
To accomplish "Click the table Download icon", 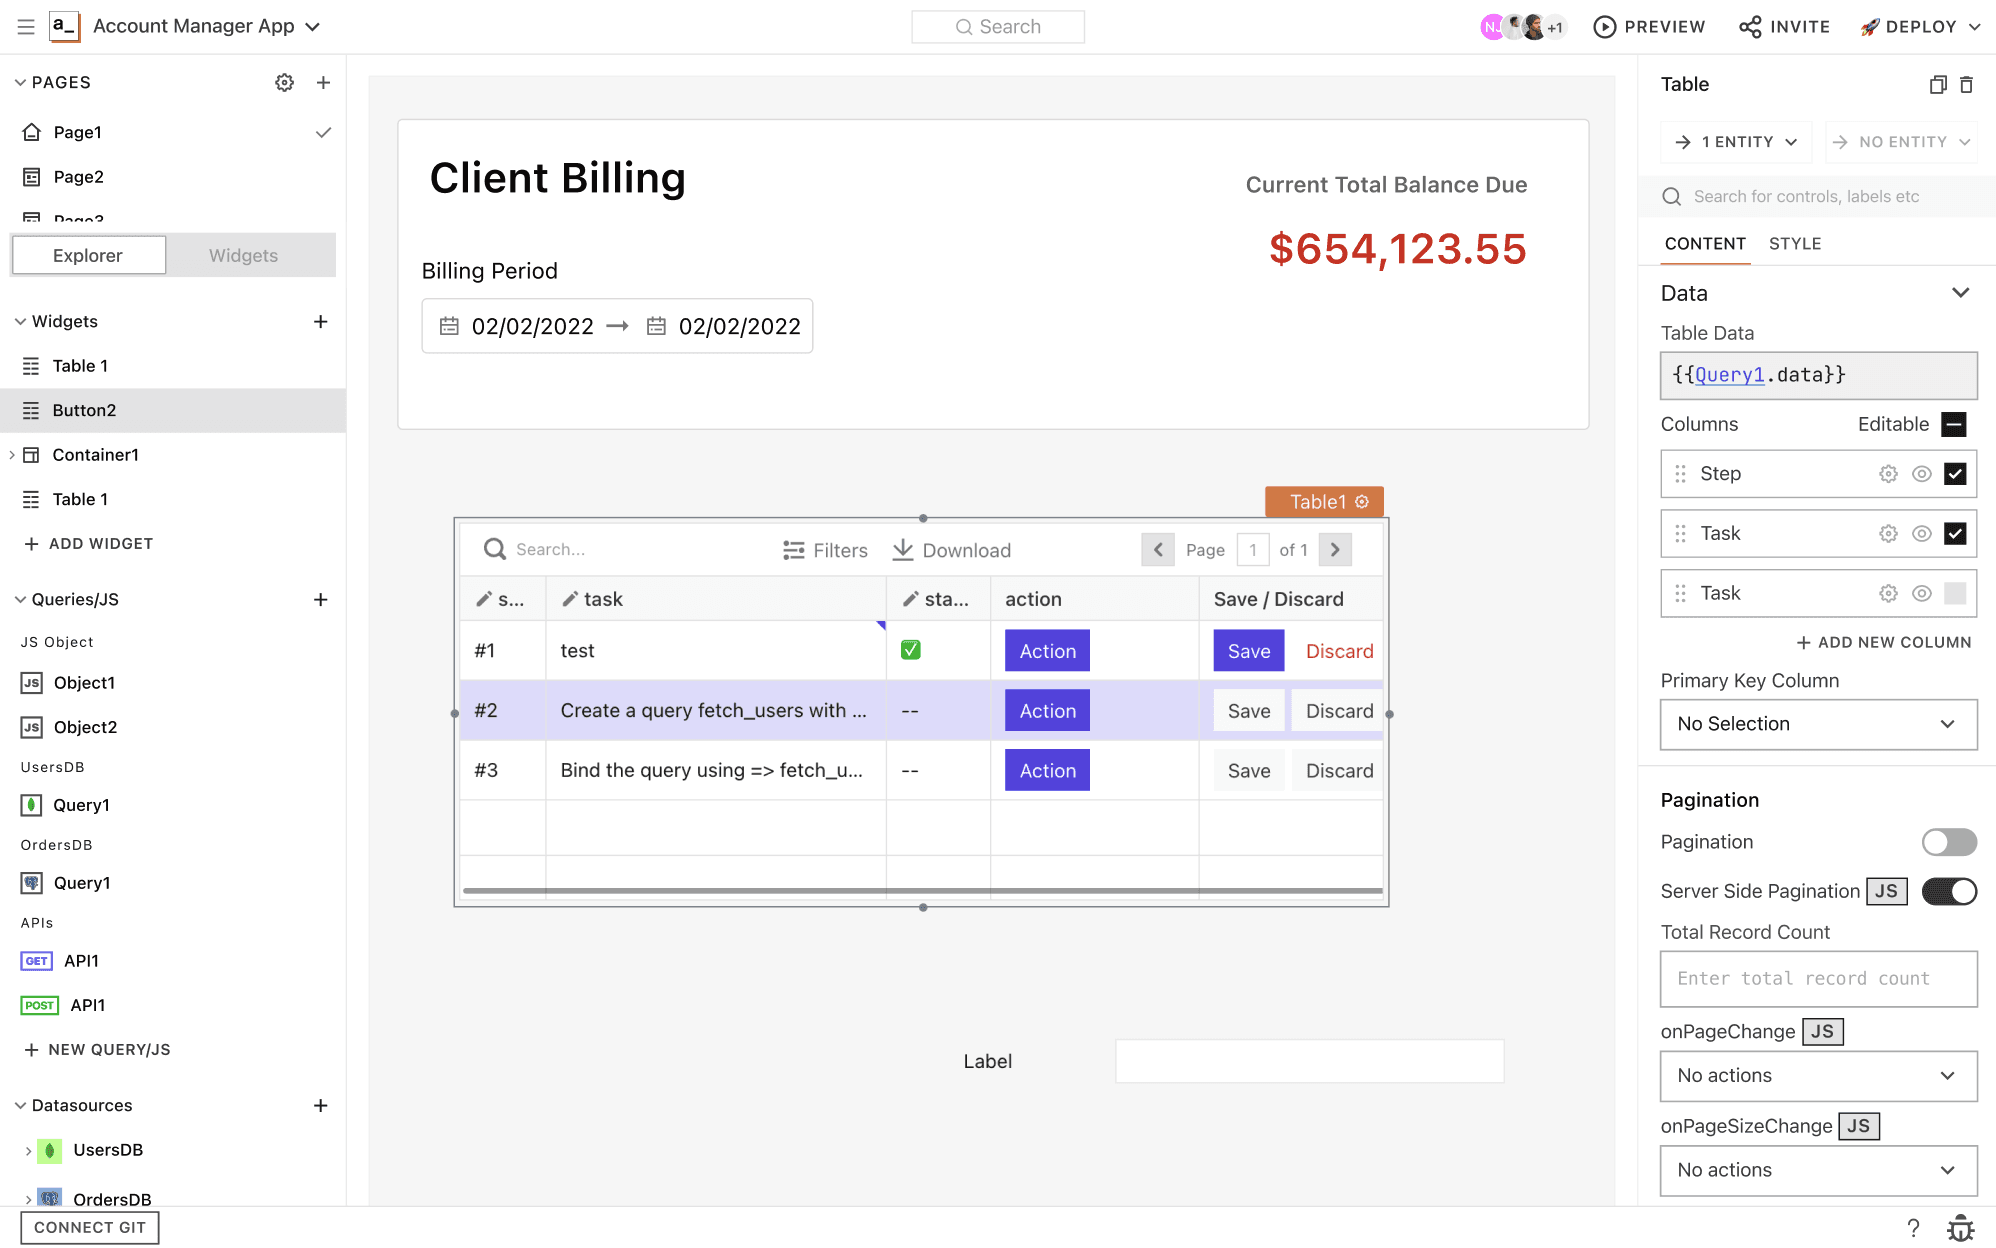I will click(x=903, y=550).
